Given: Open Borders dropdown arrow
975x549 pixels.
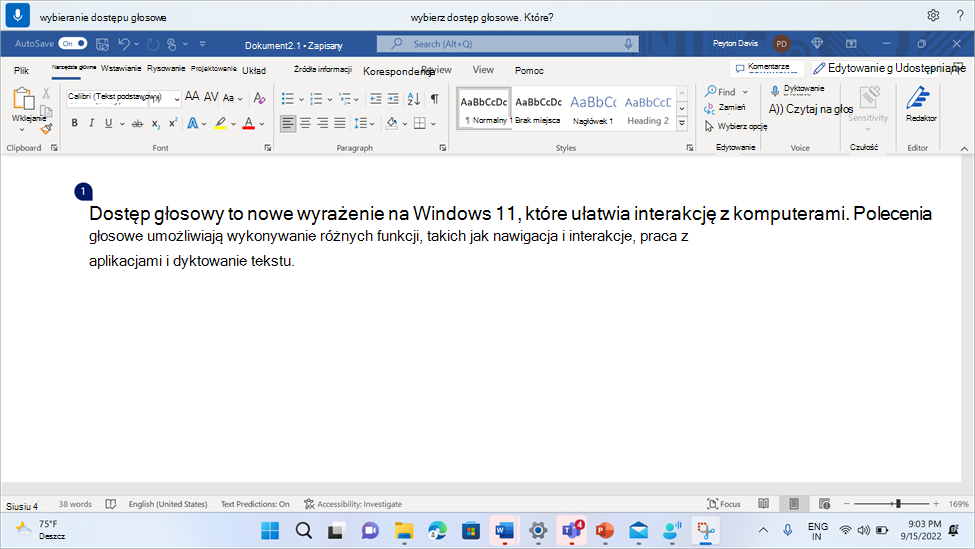Looking at the screenshot, I should point(433,124).
